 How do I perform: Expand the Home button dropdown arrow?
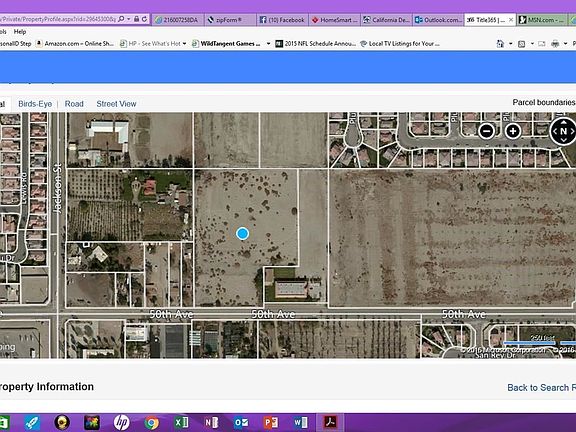pos(511,44)
